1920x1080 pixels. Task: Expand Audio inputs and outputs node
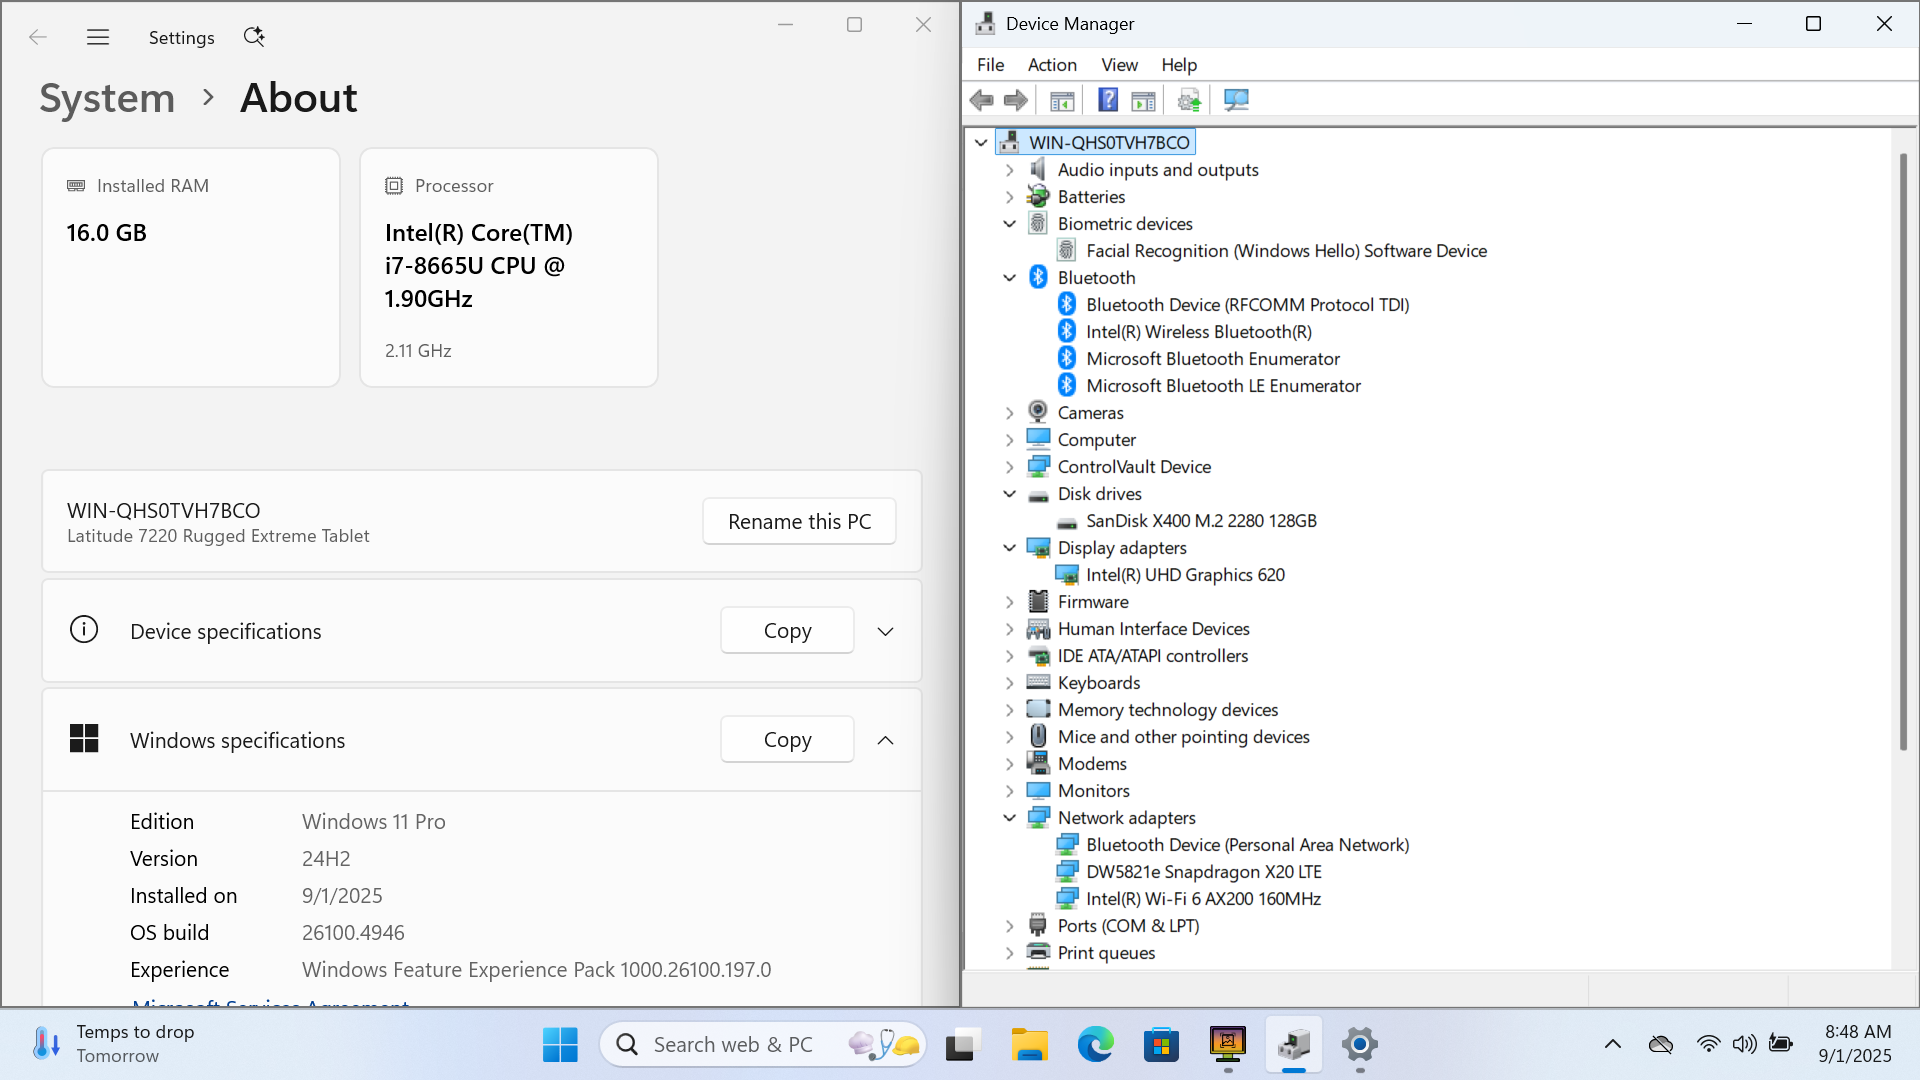[1010, 171]
